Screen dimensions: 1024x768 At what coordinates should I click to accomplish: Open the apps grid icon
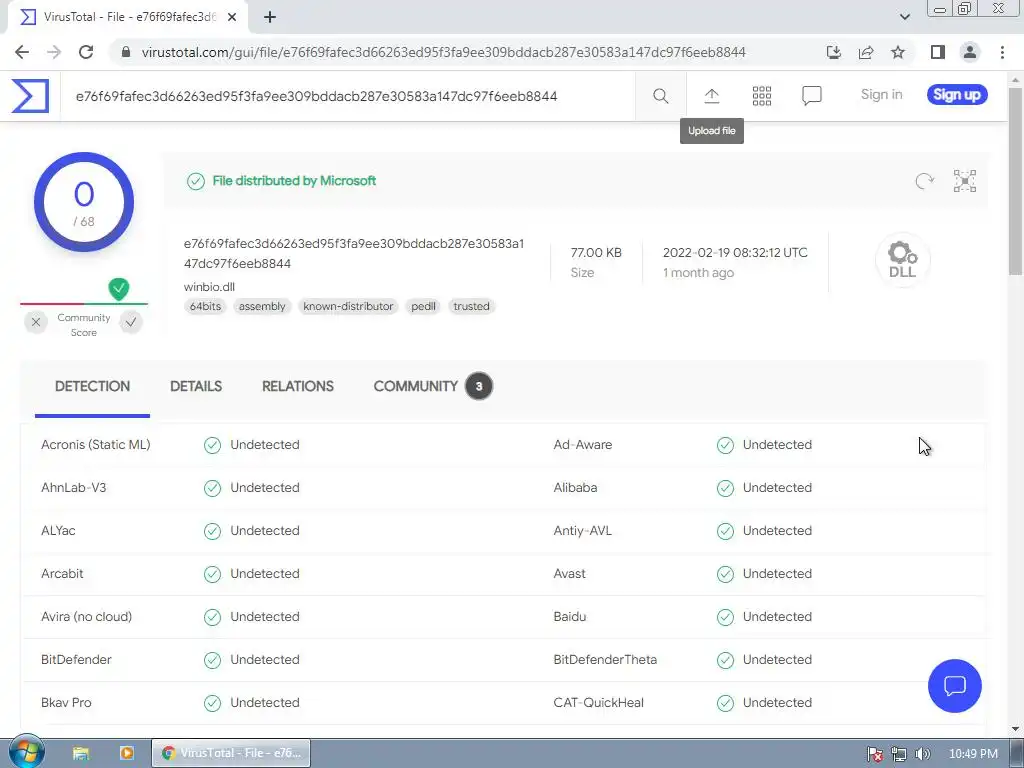point(761,96)
